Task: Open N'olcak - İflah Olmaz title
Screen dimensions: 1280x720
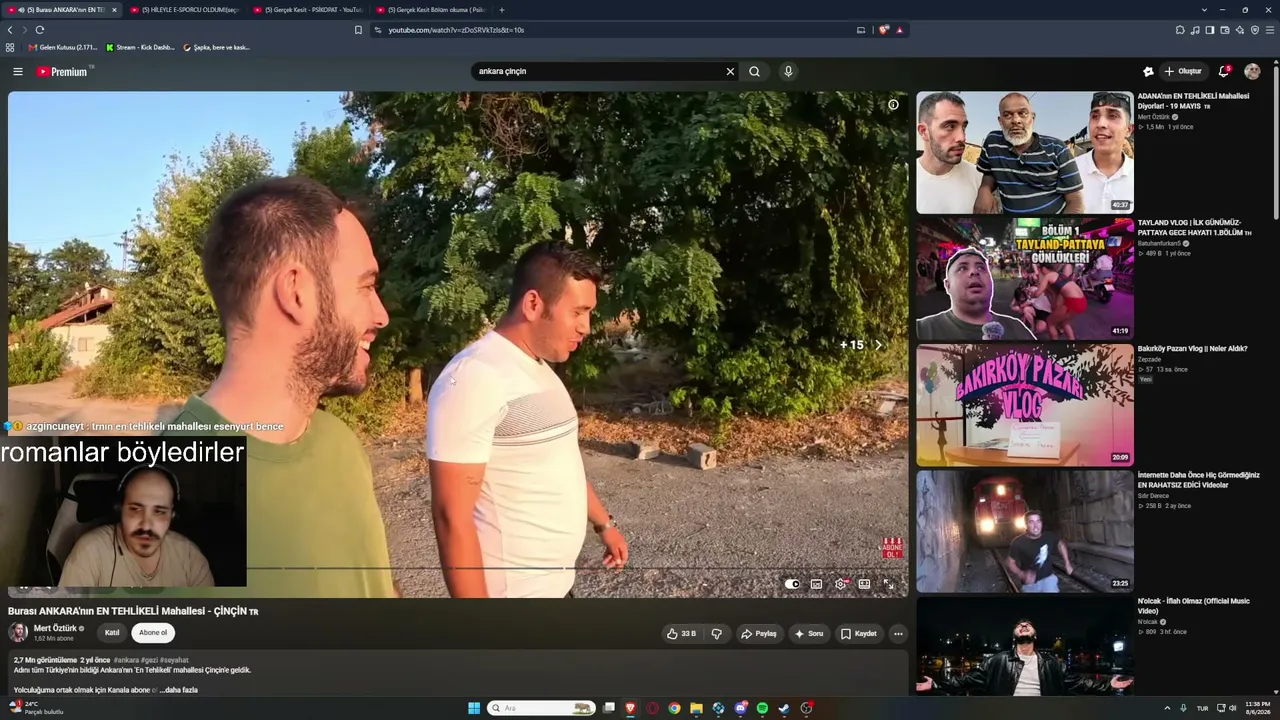Action: [1193, 606]
